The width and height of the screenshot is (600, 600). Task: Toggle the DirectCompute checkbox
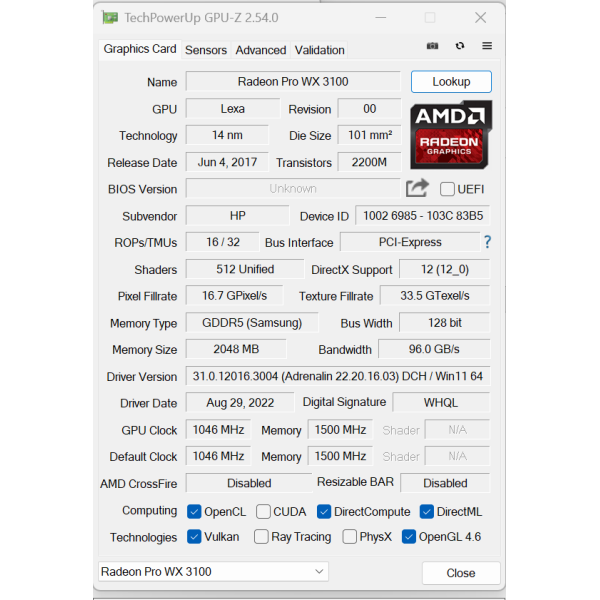pos(324,512)
